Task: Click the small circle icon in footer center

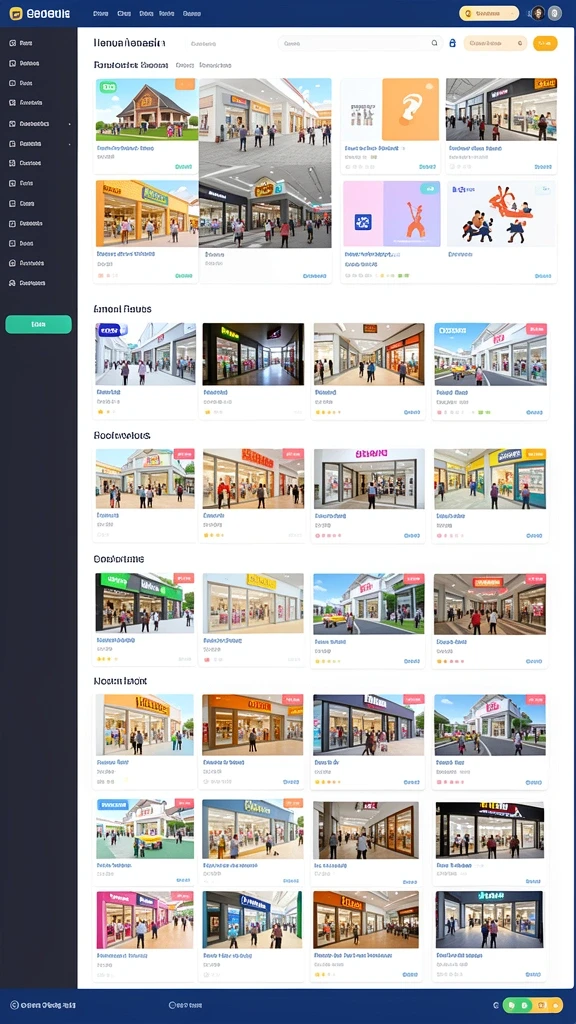Action: click(172, 1005)
